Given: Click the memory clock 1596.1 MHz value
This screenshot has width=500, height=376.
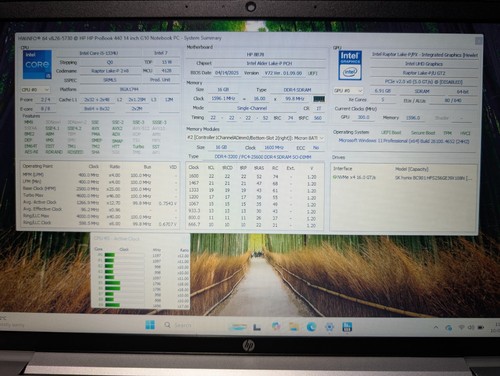Looking at the screenshot, I should [223, 99].
